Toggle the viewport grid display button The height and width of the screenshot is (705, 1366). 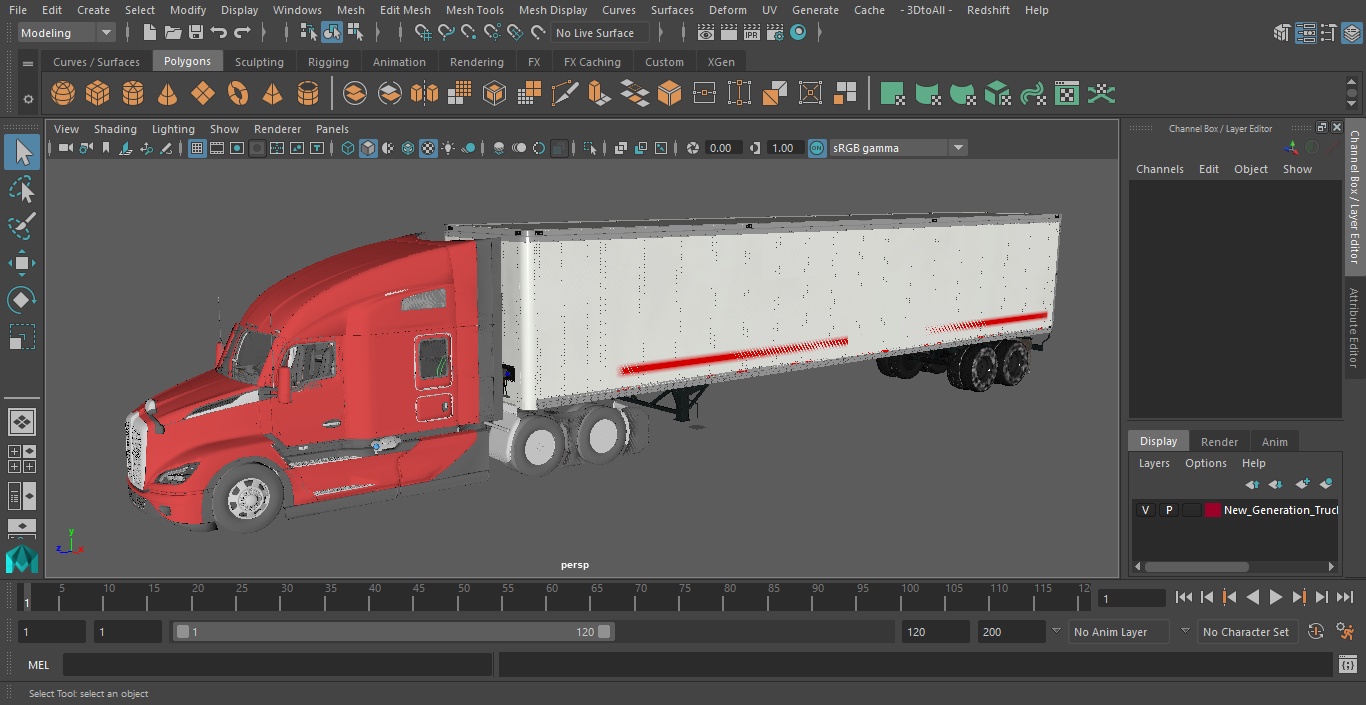point(197,148)
